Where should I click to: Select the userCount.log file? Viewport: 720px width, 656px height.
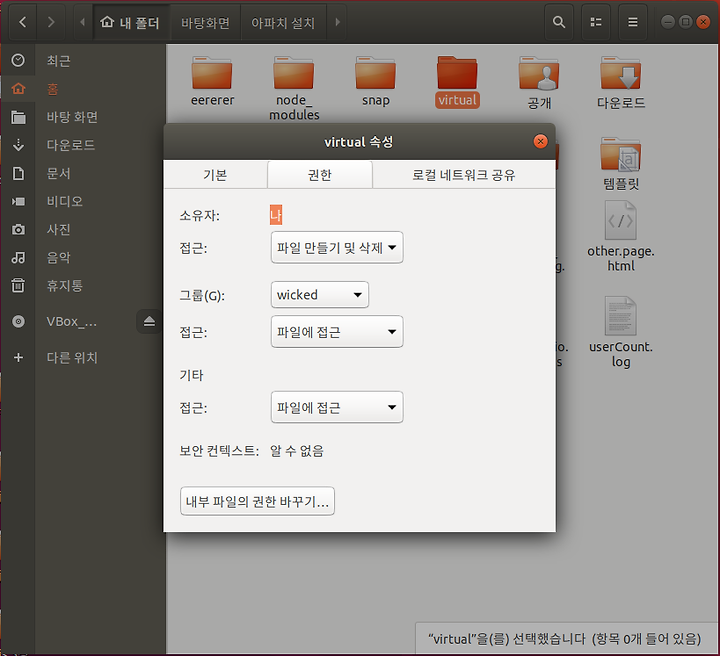[x=620, y=332]
